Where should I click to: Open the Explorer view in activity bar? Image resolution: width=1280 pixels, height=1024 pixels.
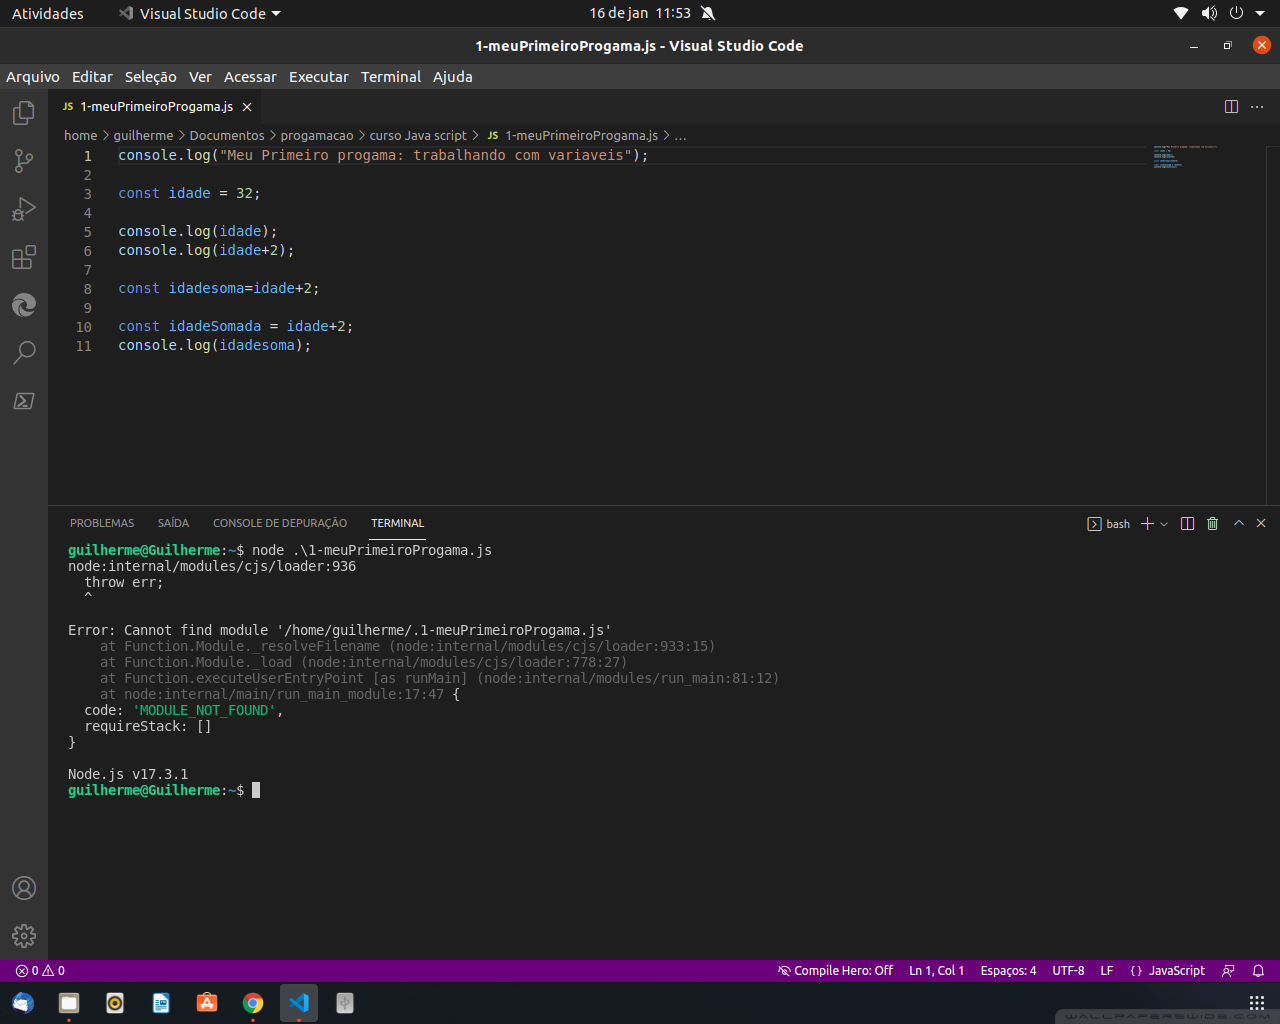pyautogui.click(x=24, y=113)
